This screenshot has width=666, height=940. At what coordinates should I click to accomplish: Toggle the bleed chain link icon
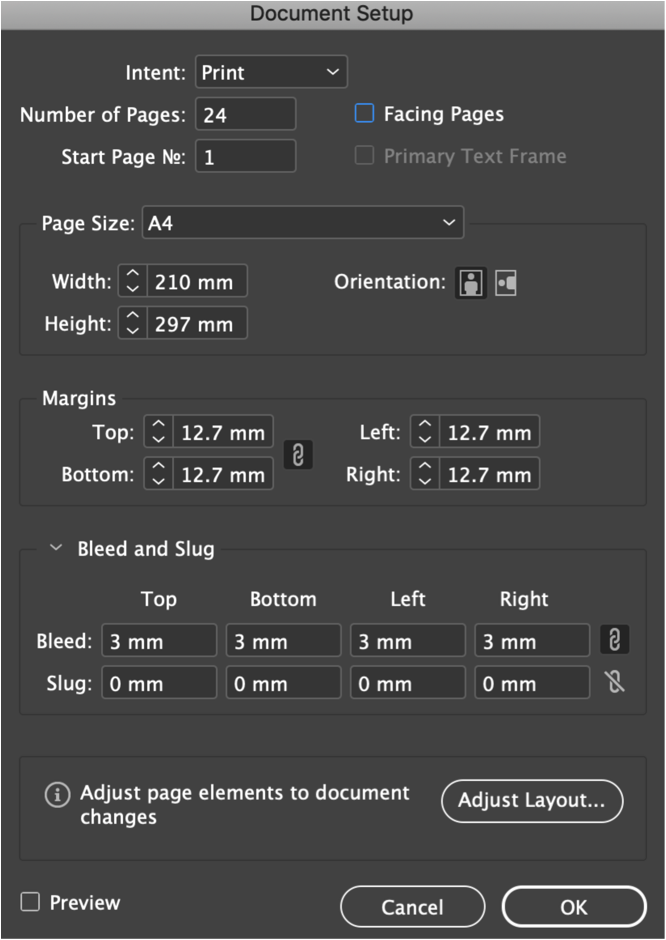(614, 640)
